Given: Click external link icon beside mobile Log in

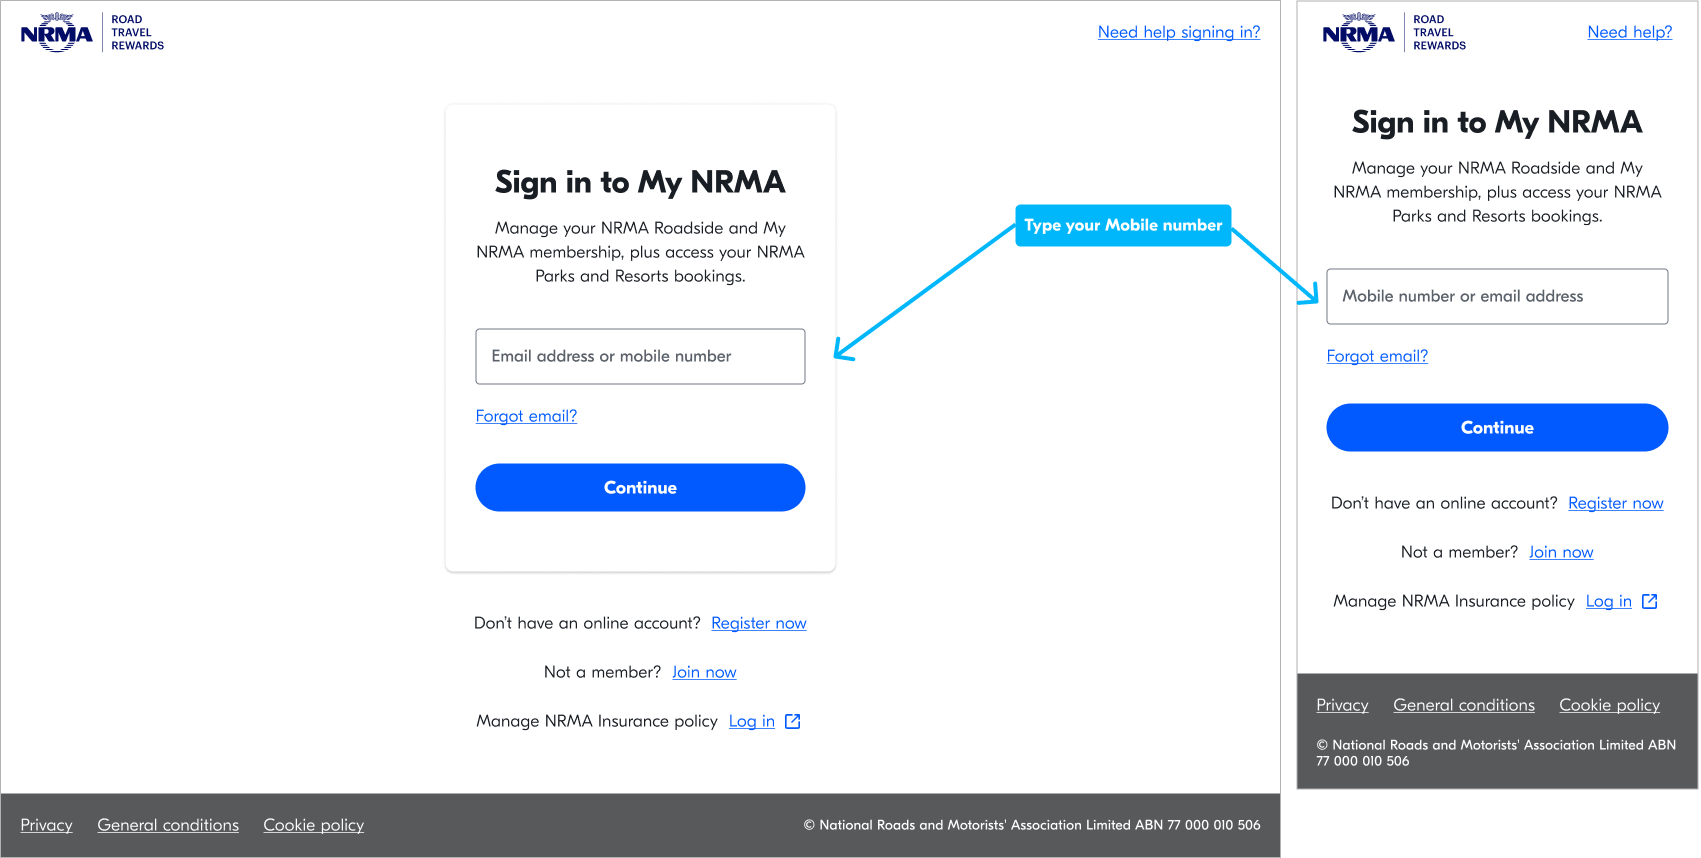Looking at the screenshot, I should (1650, 601).
